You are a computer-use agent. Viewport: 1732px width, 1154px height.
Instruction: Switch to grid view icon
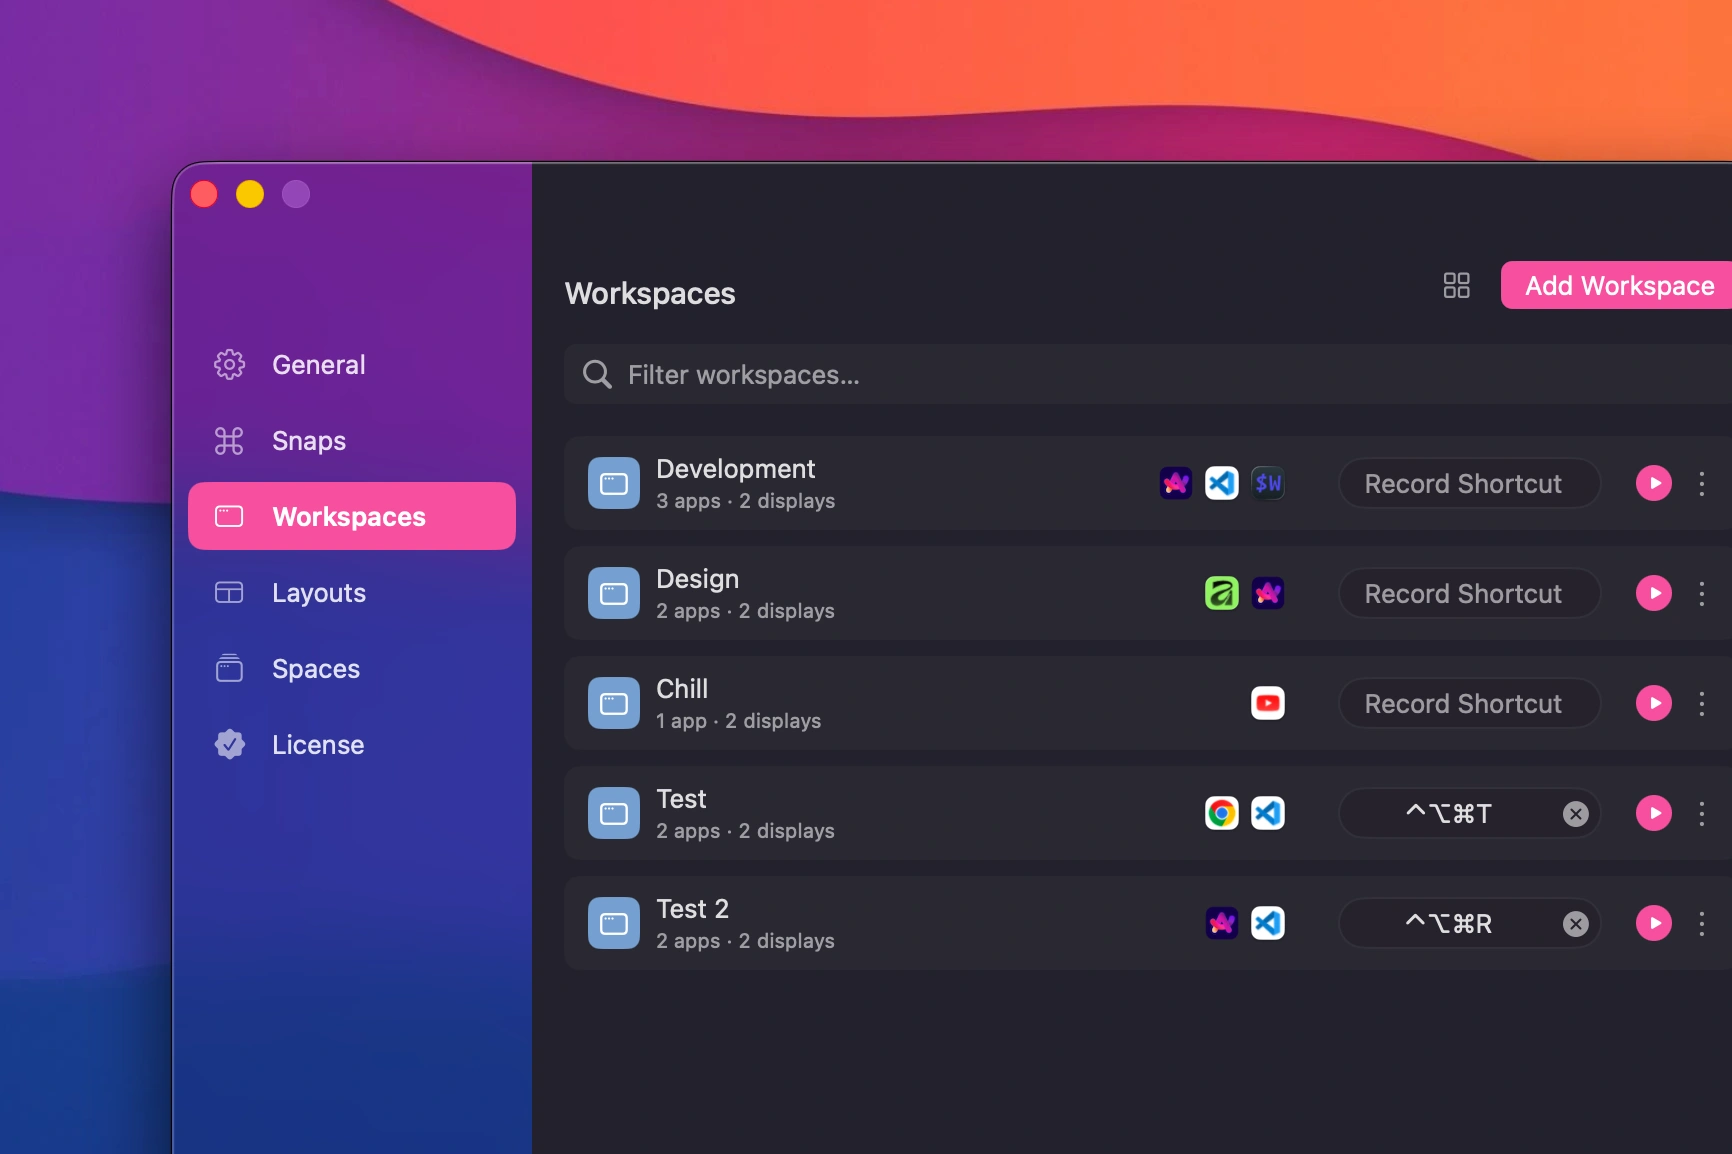(x=1457, y=286)
